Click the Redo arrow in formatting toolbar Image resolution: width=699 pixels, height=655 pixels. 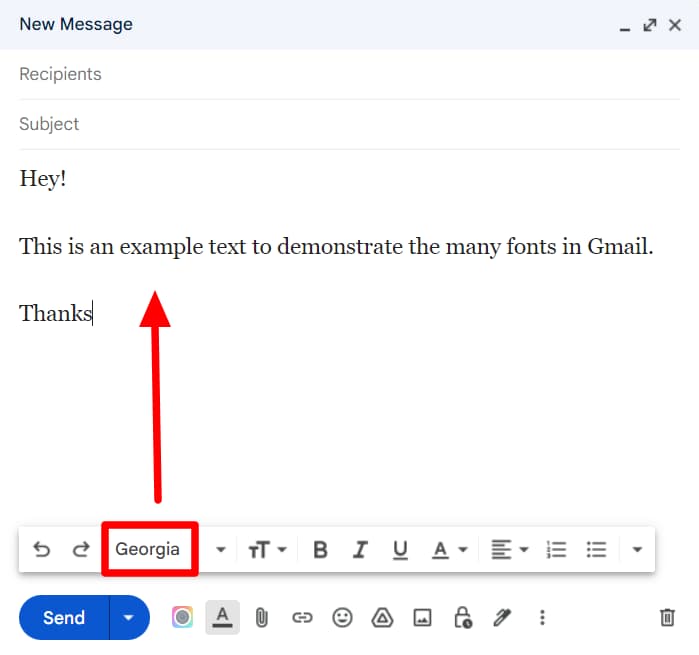(81, 549)
